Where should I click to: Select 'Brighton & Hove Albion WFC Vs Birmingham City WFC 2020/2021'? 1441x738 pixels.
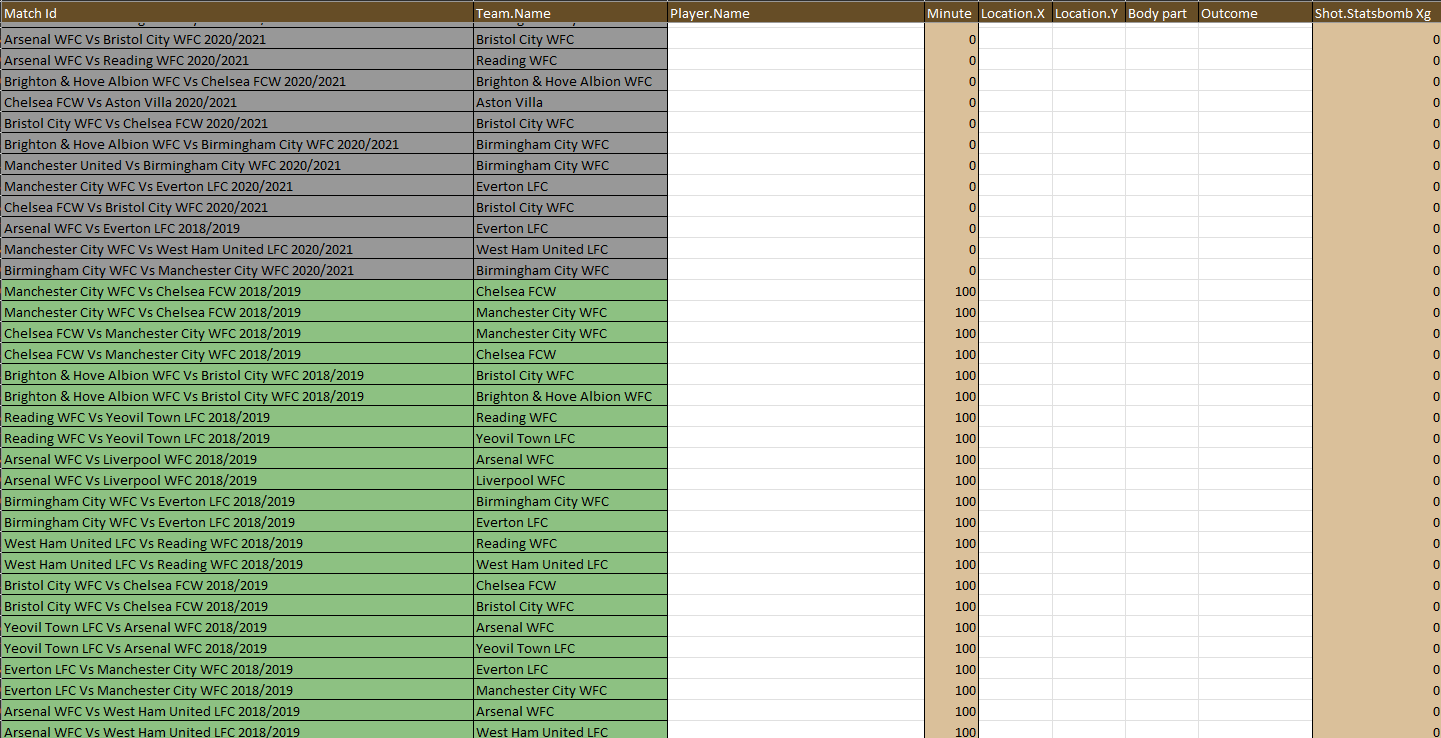237,144
